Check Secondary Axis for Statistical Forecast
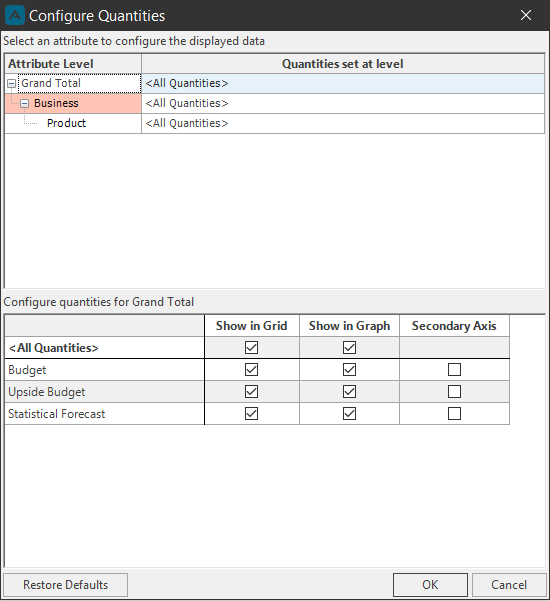 454,414
